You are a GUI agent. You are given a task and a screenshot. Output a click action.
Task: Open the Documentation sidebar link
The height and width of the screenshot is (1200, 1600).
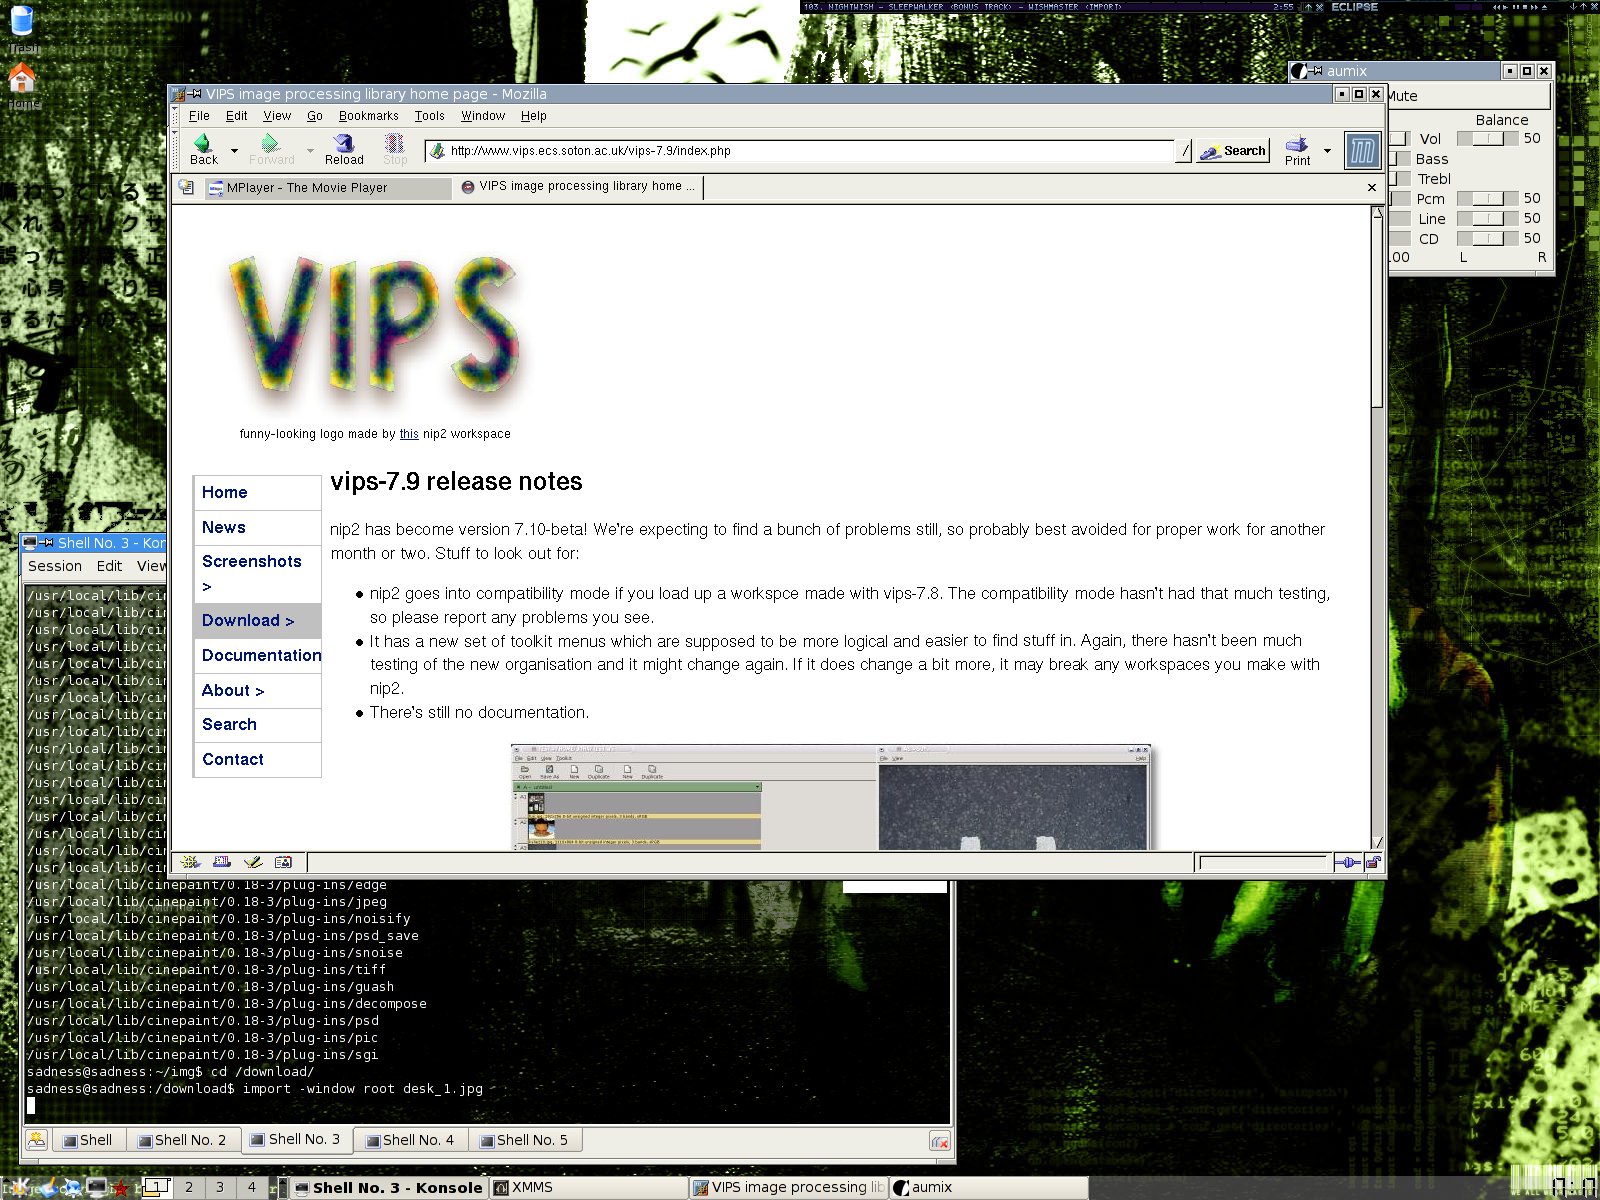261,655
